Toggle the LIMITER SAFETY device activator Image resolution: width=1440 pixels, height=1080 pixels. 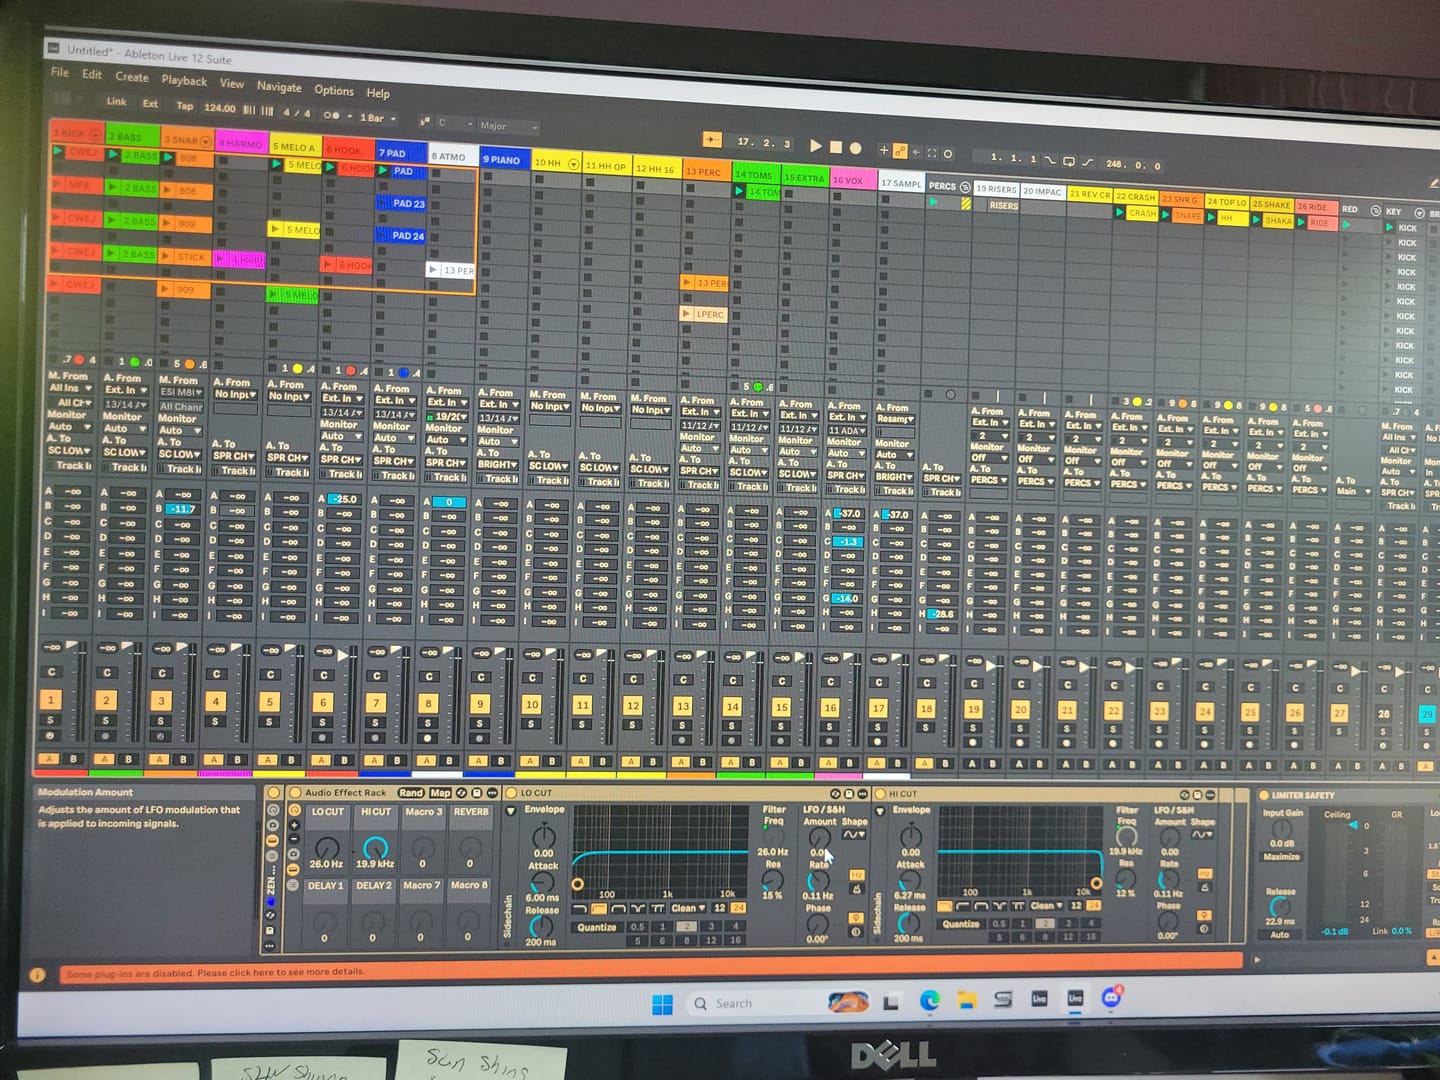pos(1264,795)
